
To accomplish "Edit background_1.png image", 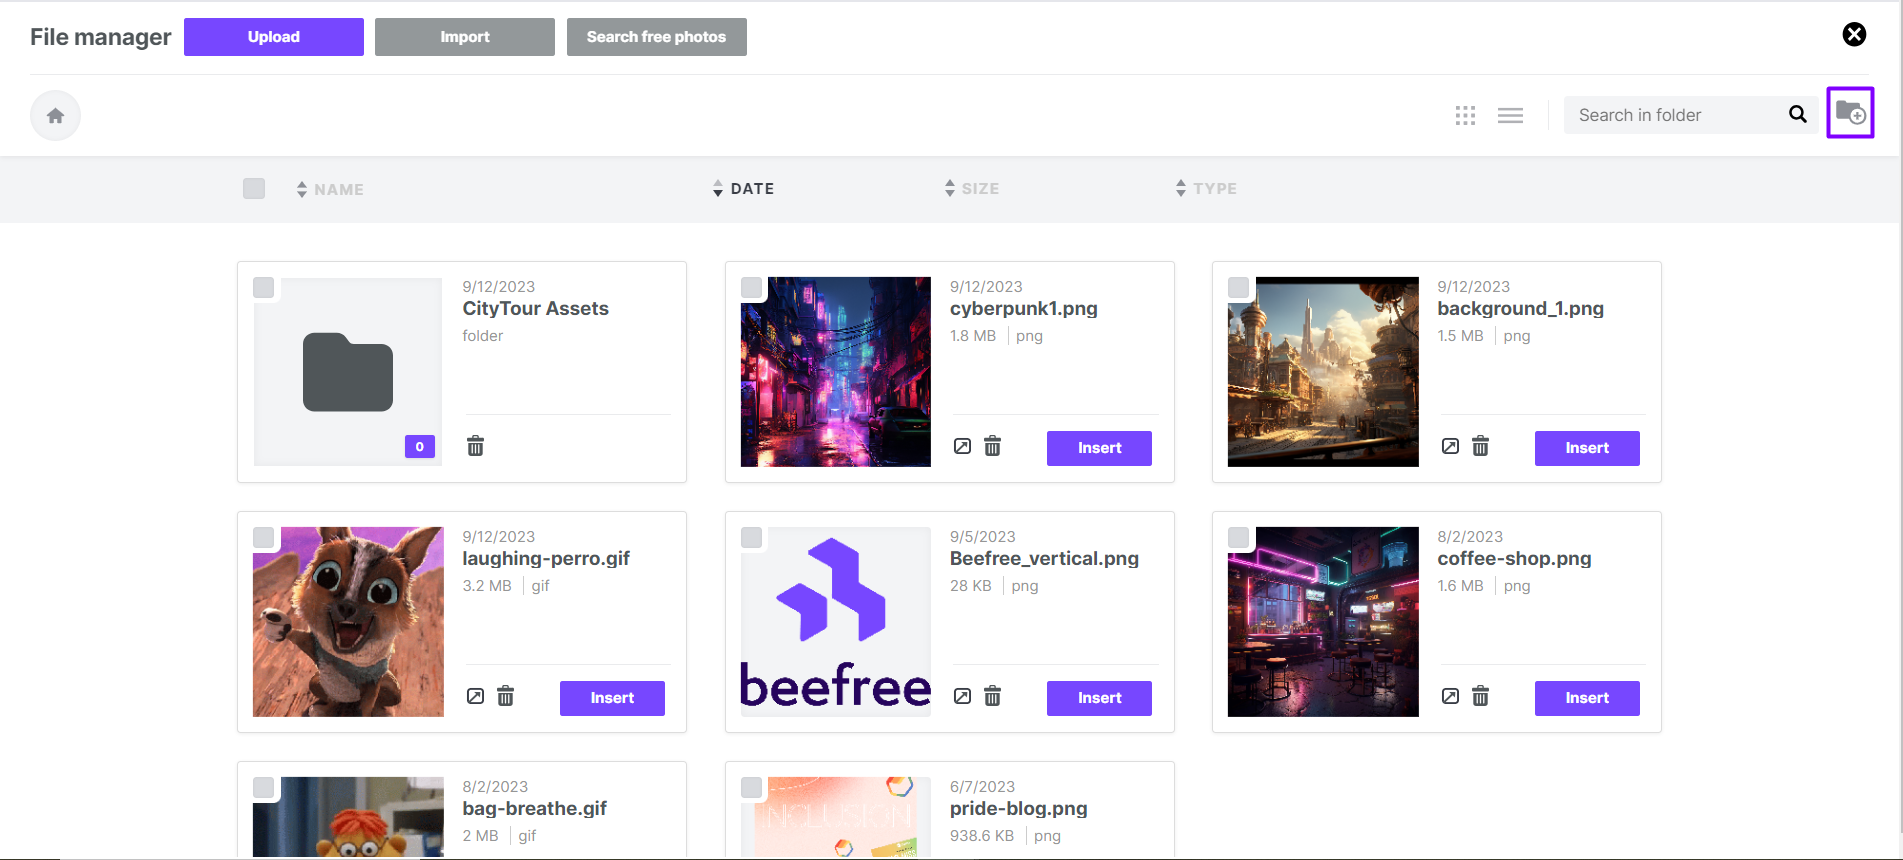I will tap(1450, 446).
